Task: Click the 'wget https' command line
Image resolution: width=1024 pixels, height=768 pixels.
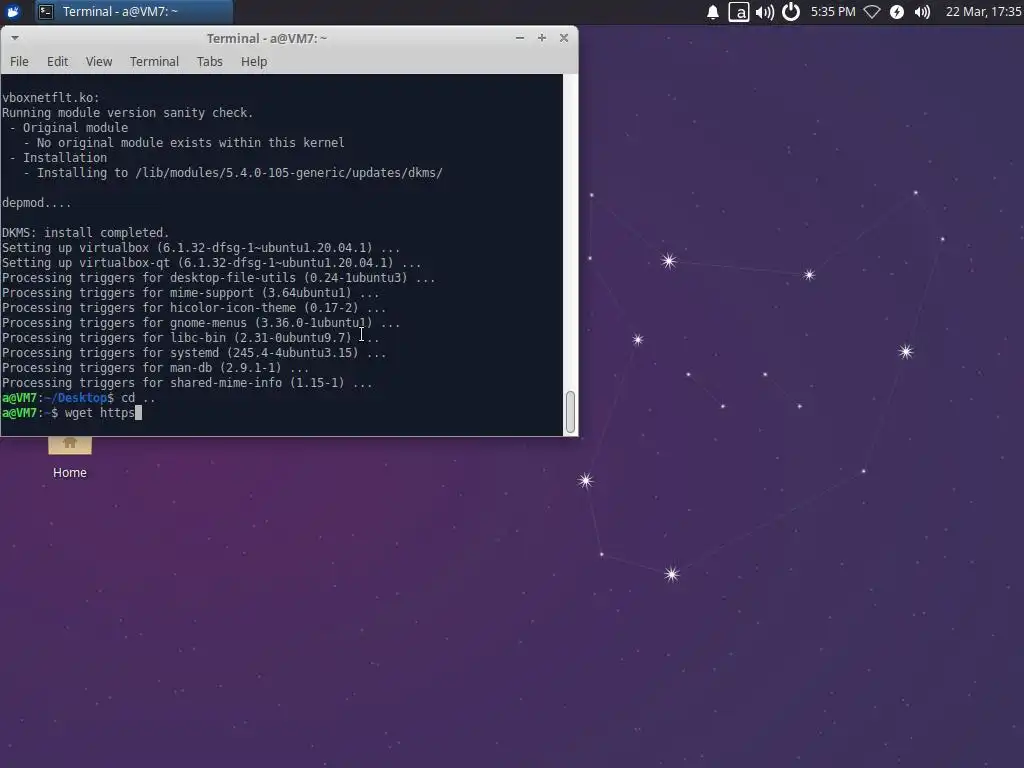Action: coord(72,413)
